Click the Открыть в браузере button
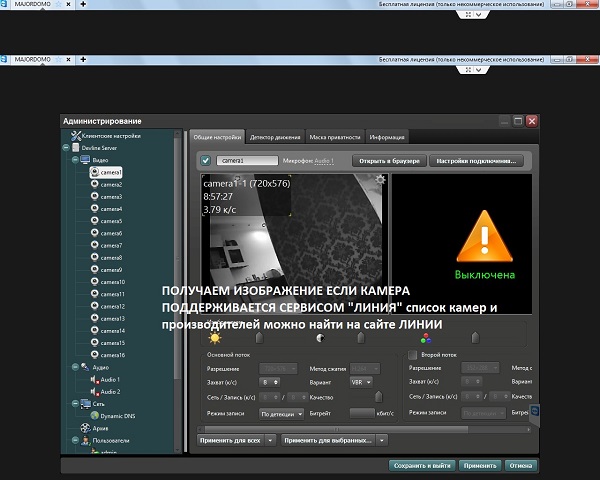This screenshot has width=600, height=480. click(x=390, y=160)
